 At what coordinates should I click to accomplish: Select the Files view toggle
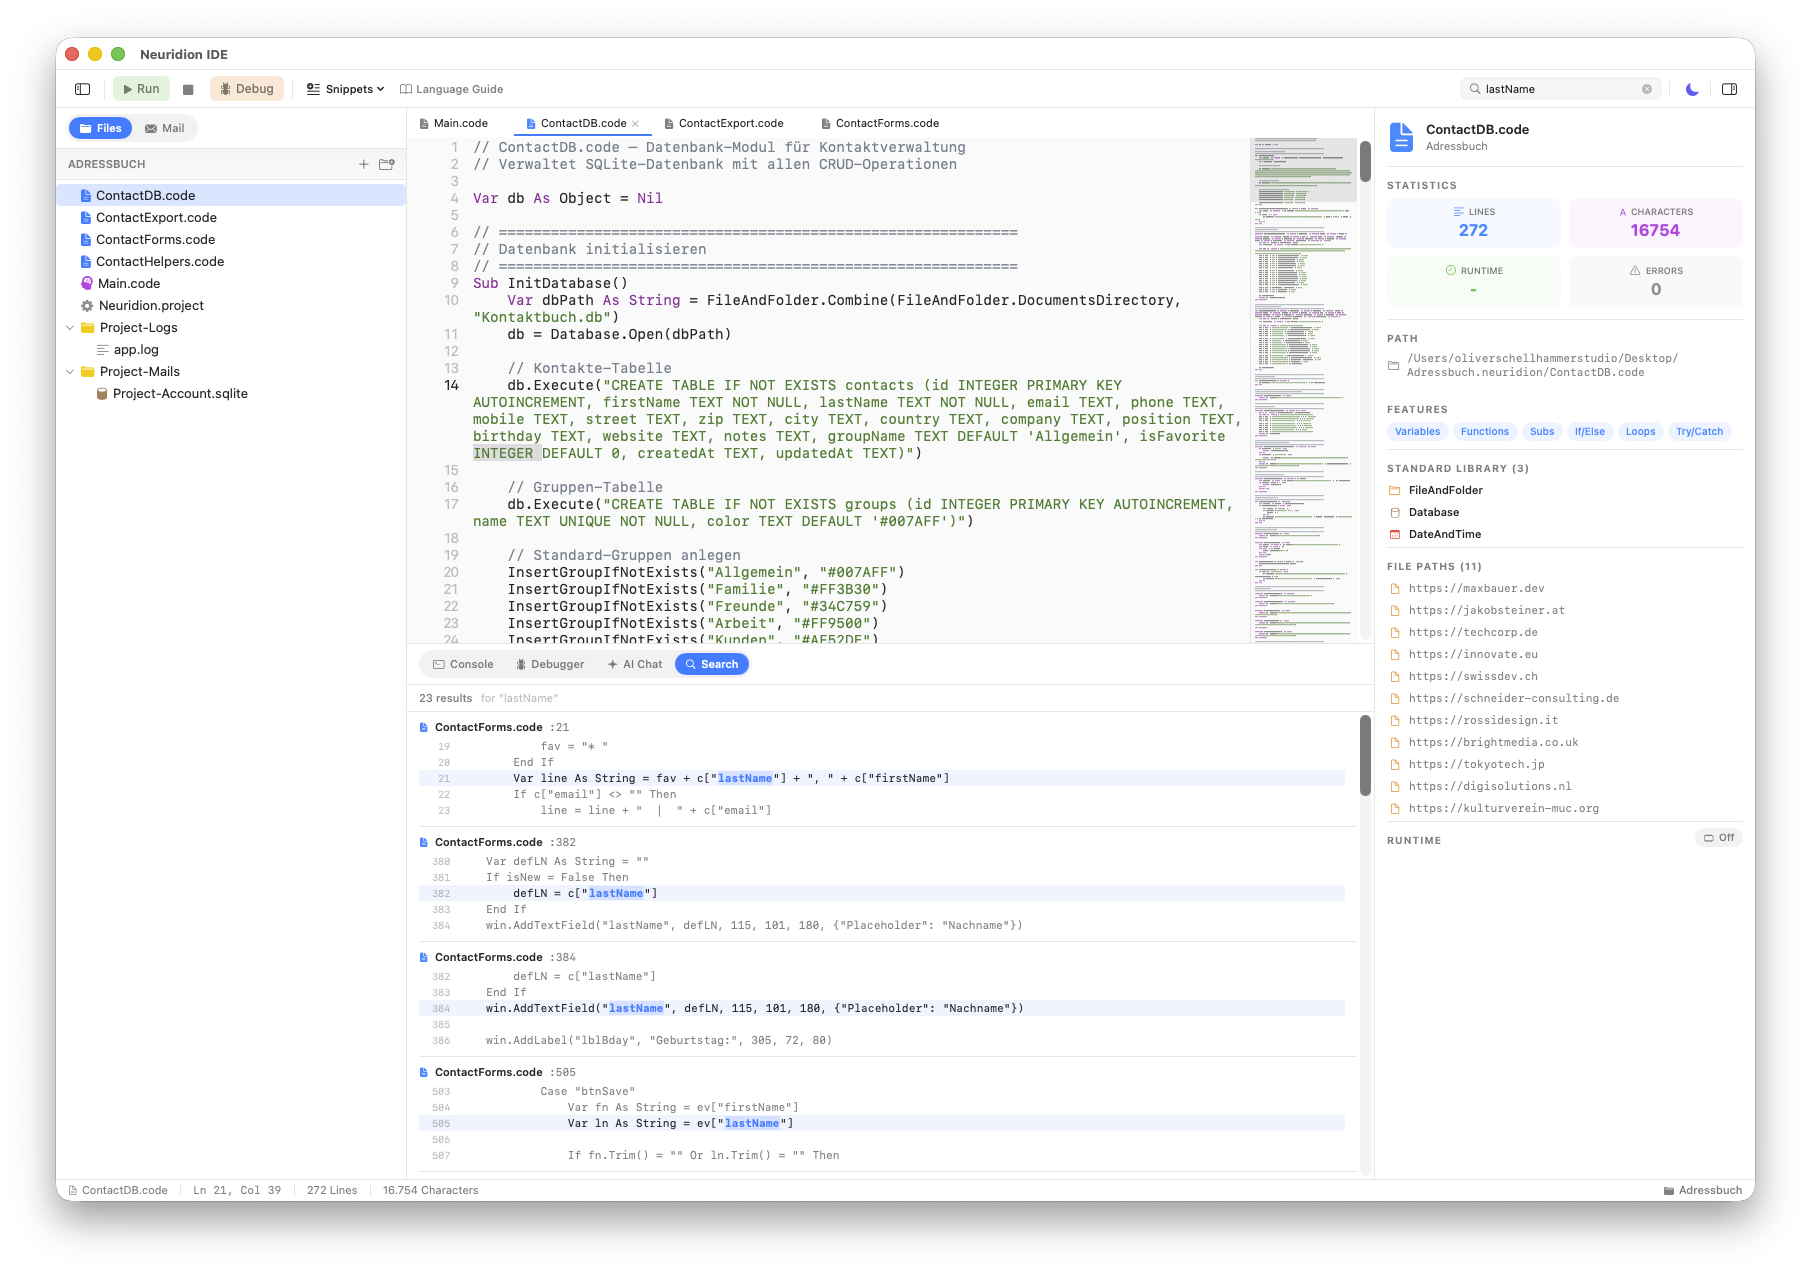(100, 128)
